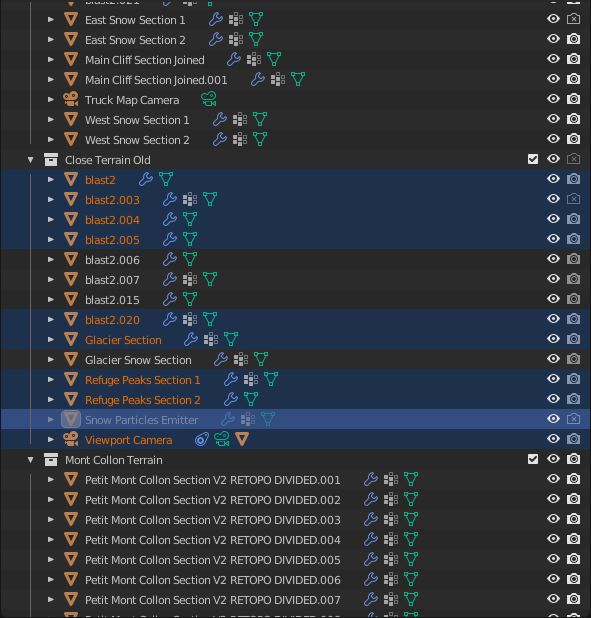The height and width of the screenshot is (618, 591).
Task: Click the Close Terrain Old collection box icon
Action: click(x=51, y=160)
